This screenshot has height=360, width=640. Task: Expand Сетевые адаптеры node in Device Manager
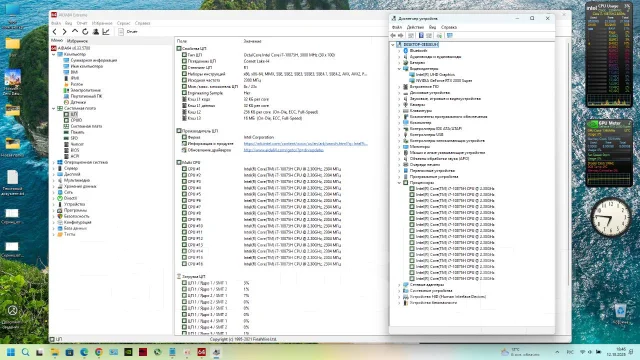tap(399, 284)
